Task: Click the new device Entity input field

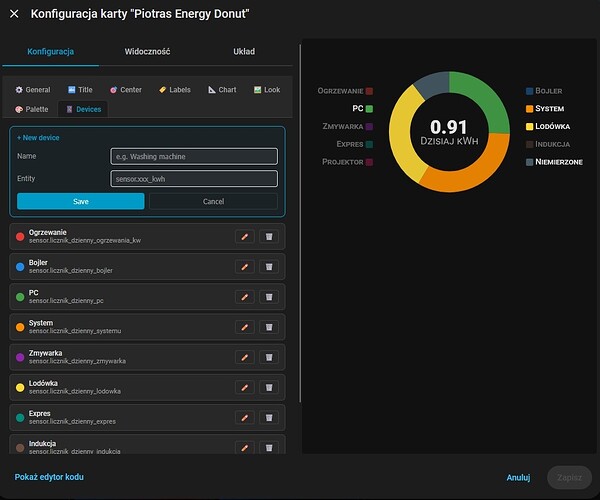Action: click(194, 179)
